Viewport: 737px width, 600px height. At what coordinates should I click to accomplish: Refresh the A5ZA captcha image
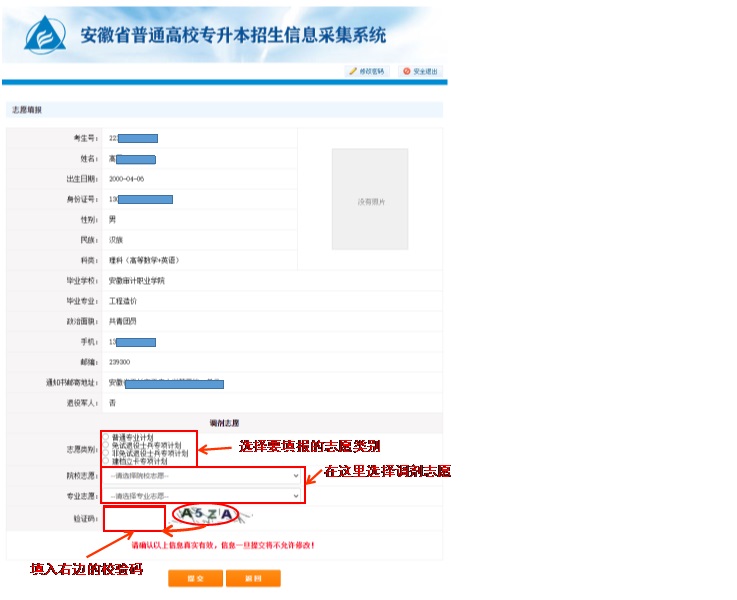click(x=205, y=514)
